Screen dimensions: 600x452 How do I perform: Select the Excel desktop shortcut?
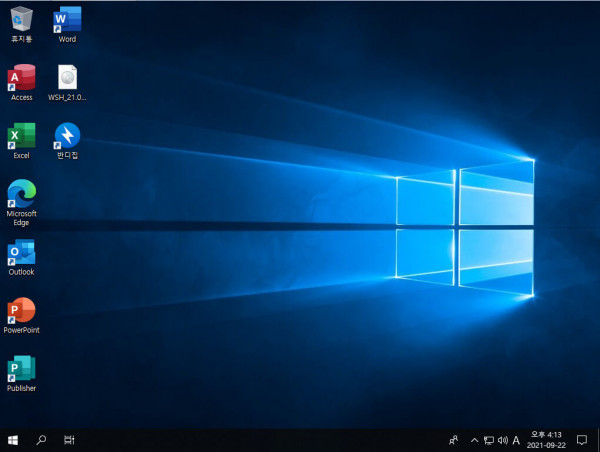[21, 141]
